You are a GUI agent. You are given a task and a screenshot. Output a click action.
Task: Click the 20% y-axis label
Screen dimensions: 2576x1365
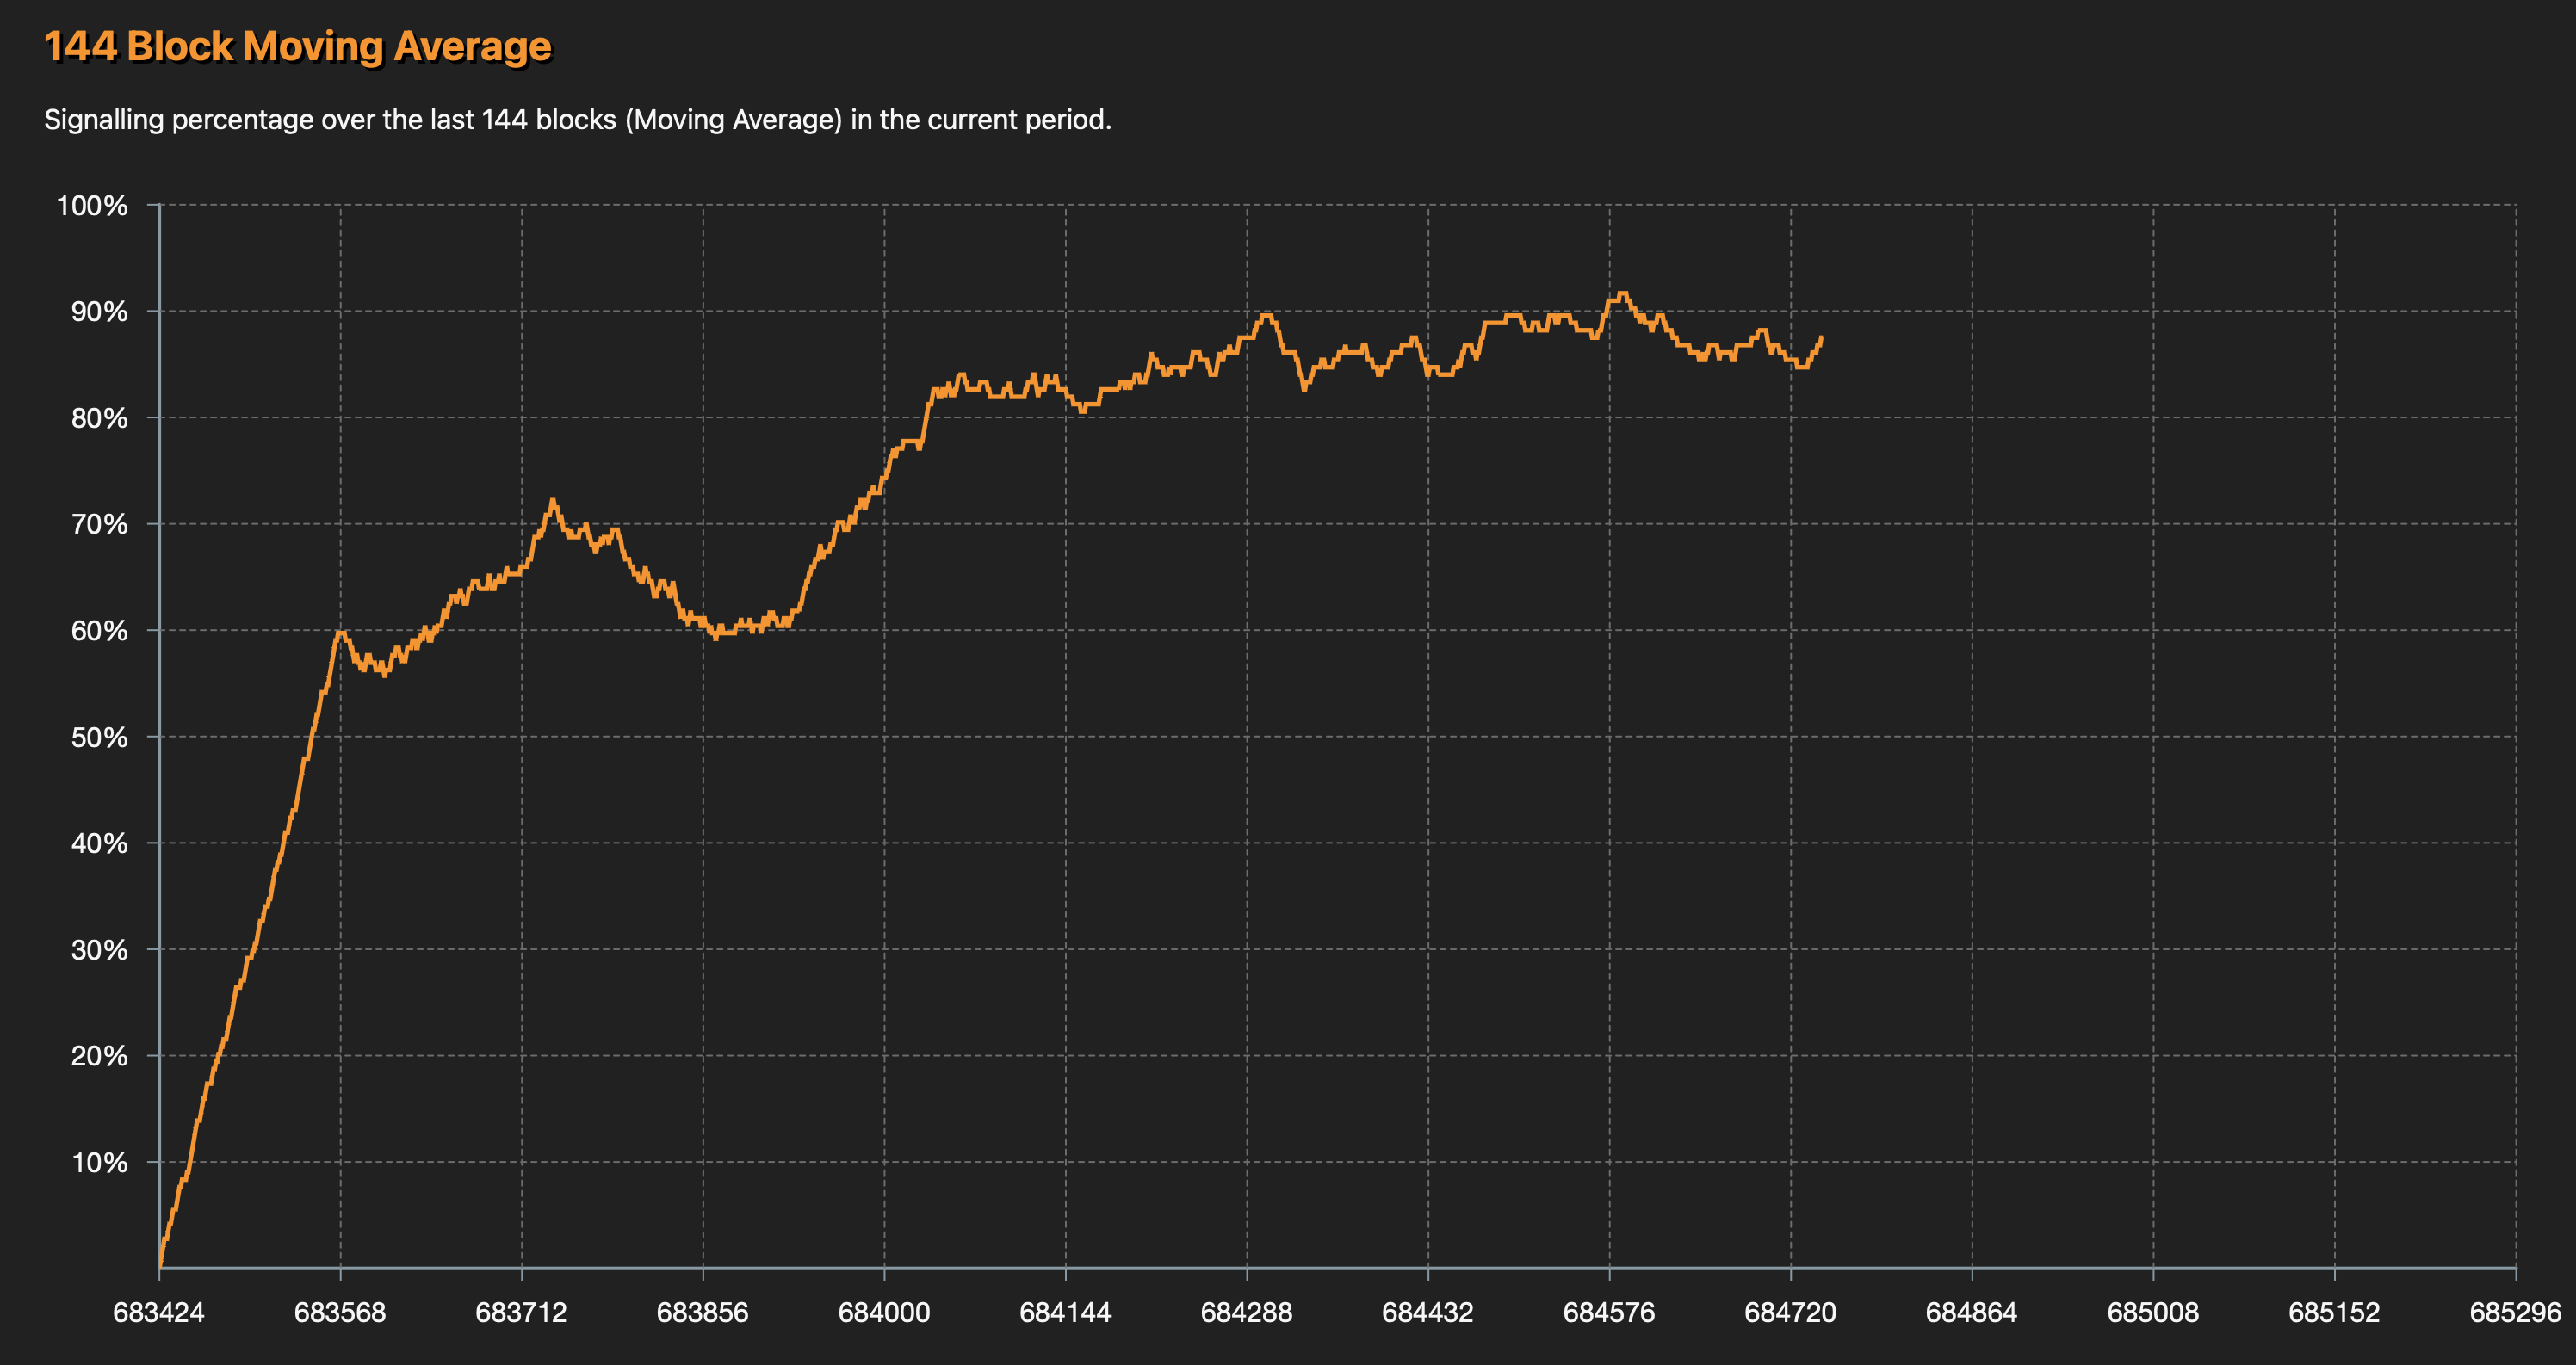[99, 1056]
